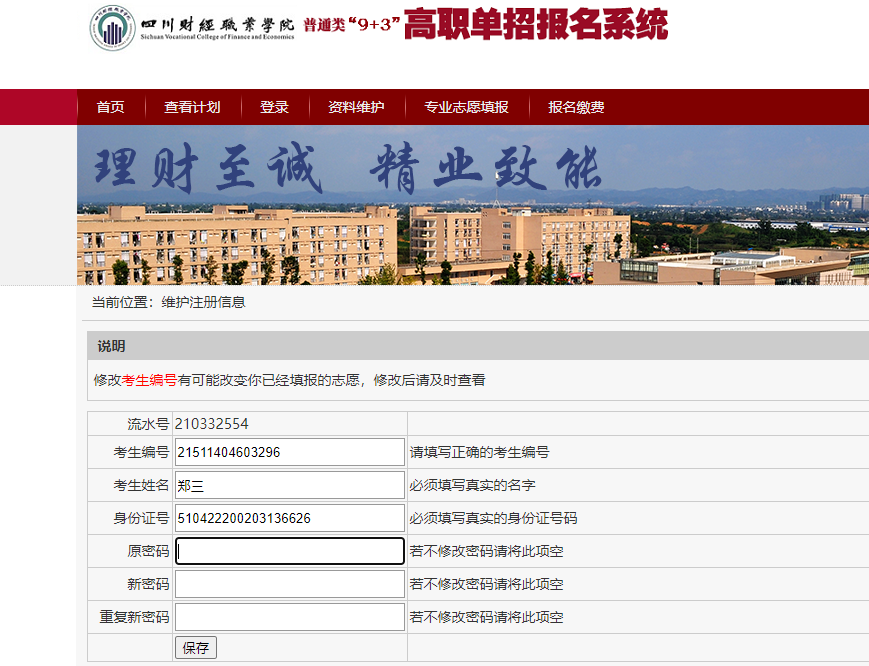
Task: Click the 说明 section header
Action: coord(111,346)
